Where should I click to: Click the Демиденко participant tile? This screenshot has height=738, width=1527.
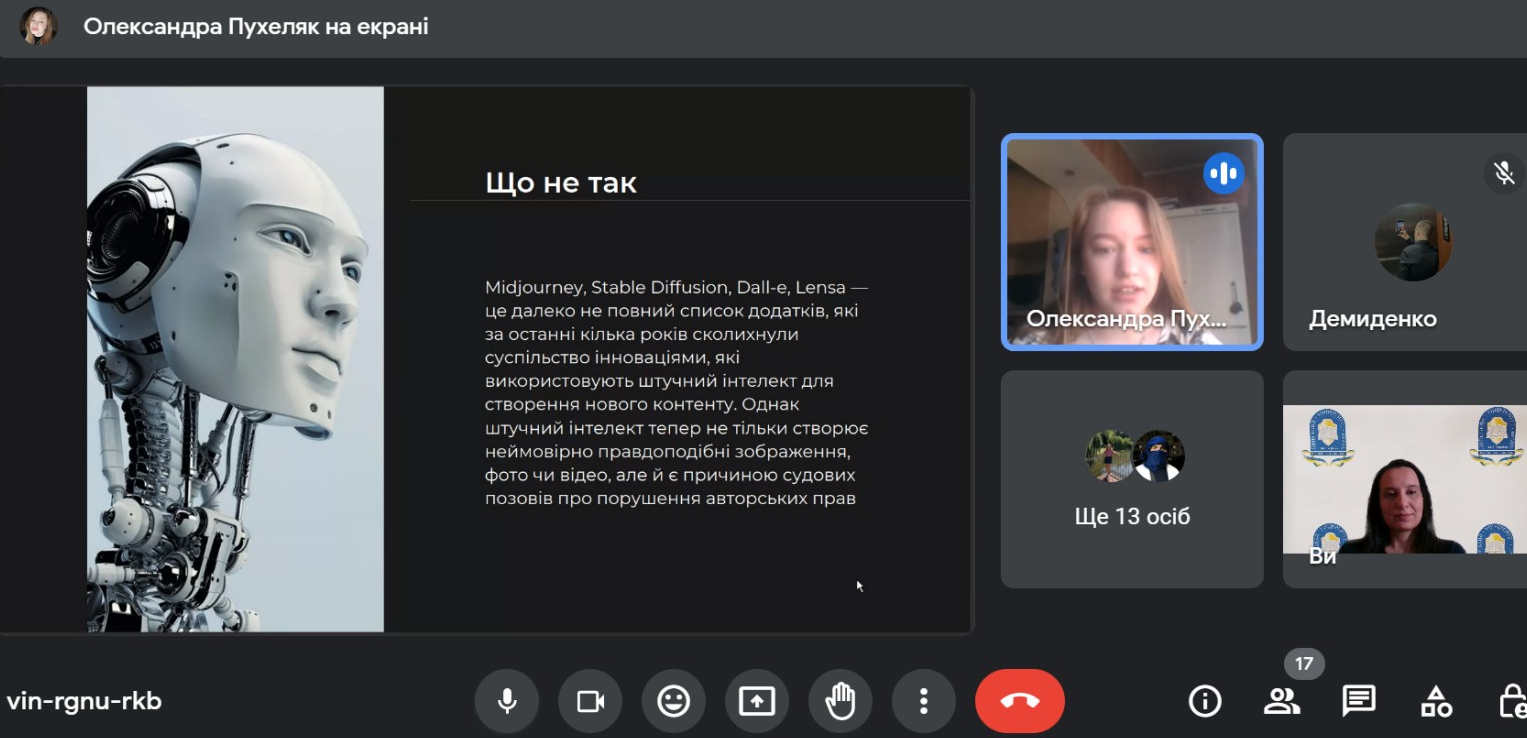[1404, 242]
